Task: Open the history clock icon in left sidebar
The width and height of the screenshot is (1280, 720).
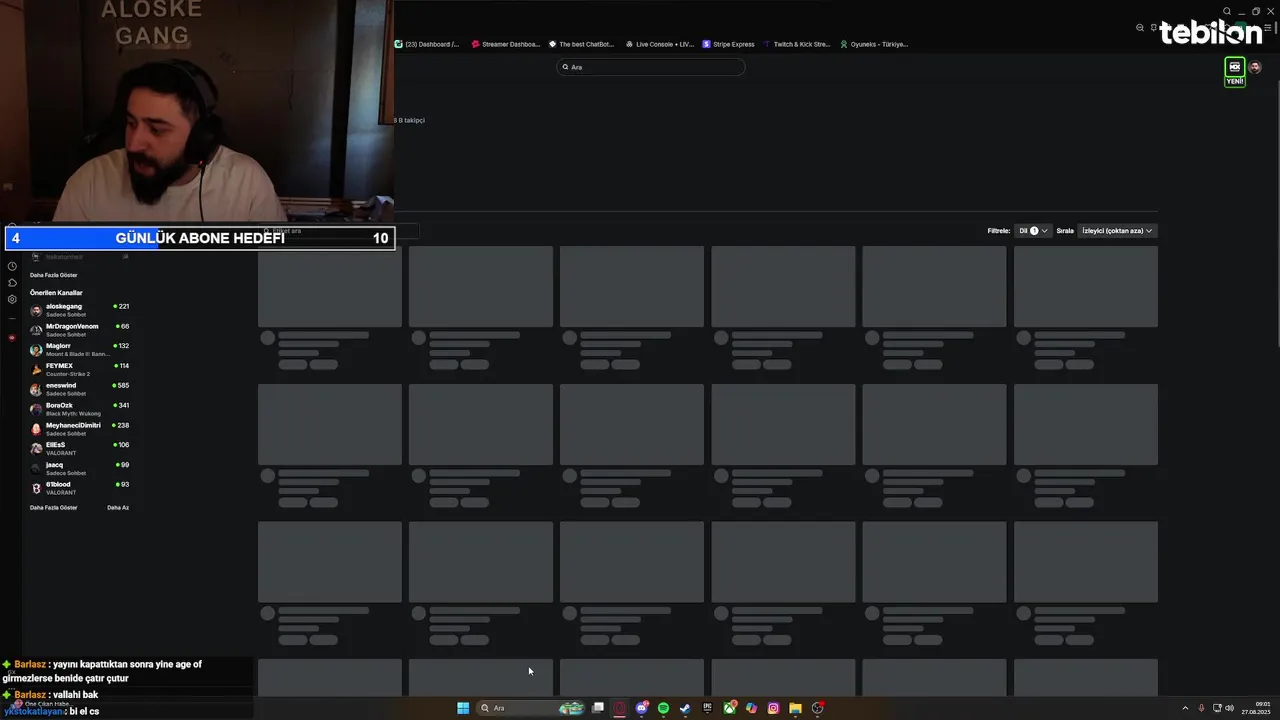Action: coord(12,266)
